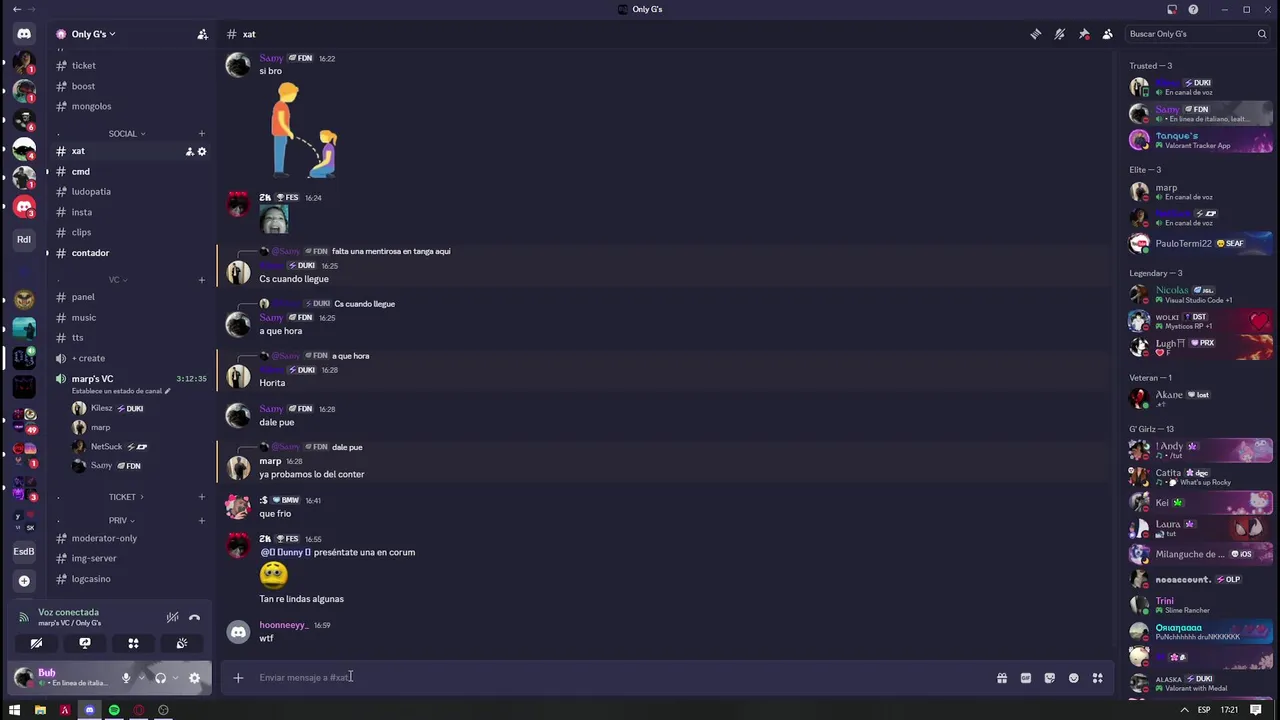The width and height of the screenshot is (1280, 720).
Task: Toggle channel notification mute bell
Action: click(1060, 34)
